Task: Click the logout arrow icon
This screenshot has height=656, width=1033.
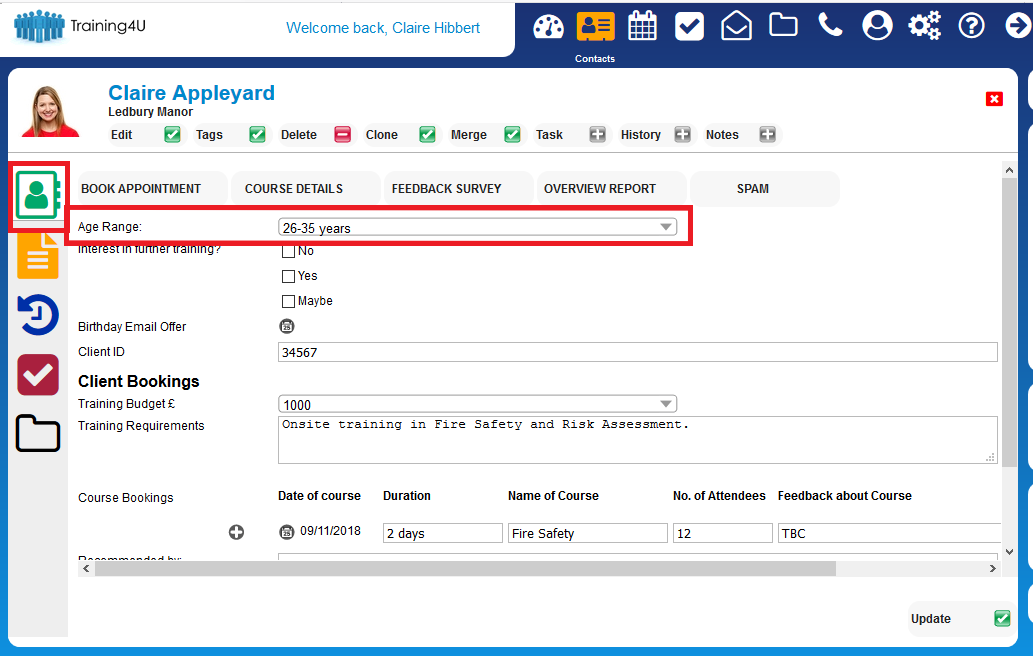Action: pos(1018,26)
